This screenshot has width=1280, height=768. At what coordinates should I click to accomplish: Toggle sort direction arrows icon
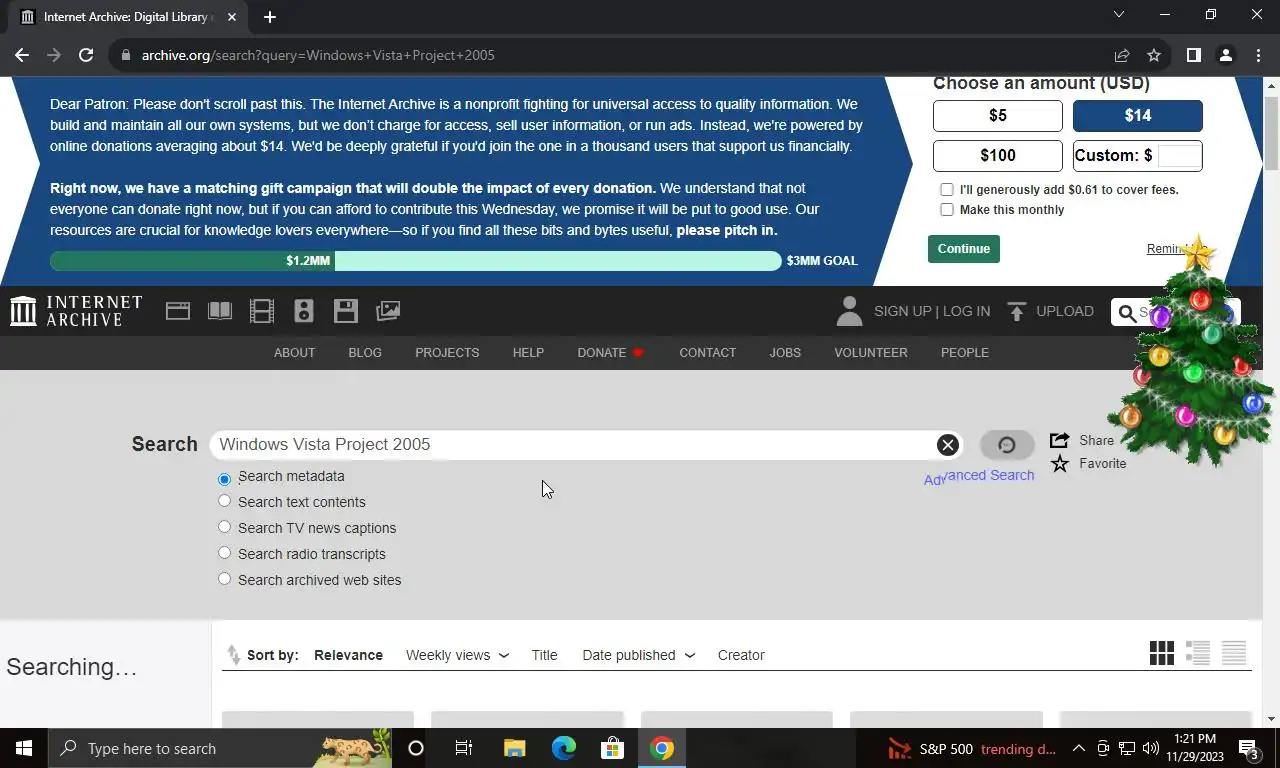coord(233,655)
